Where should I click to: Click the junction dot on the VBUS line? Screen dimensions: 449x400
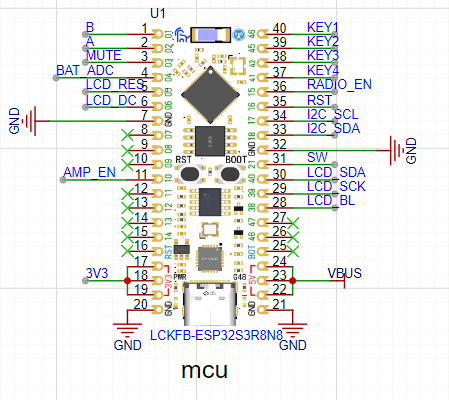[x=292, y=281]
